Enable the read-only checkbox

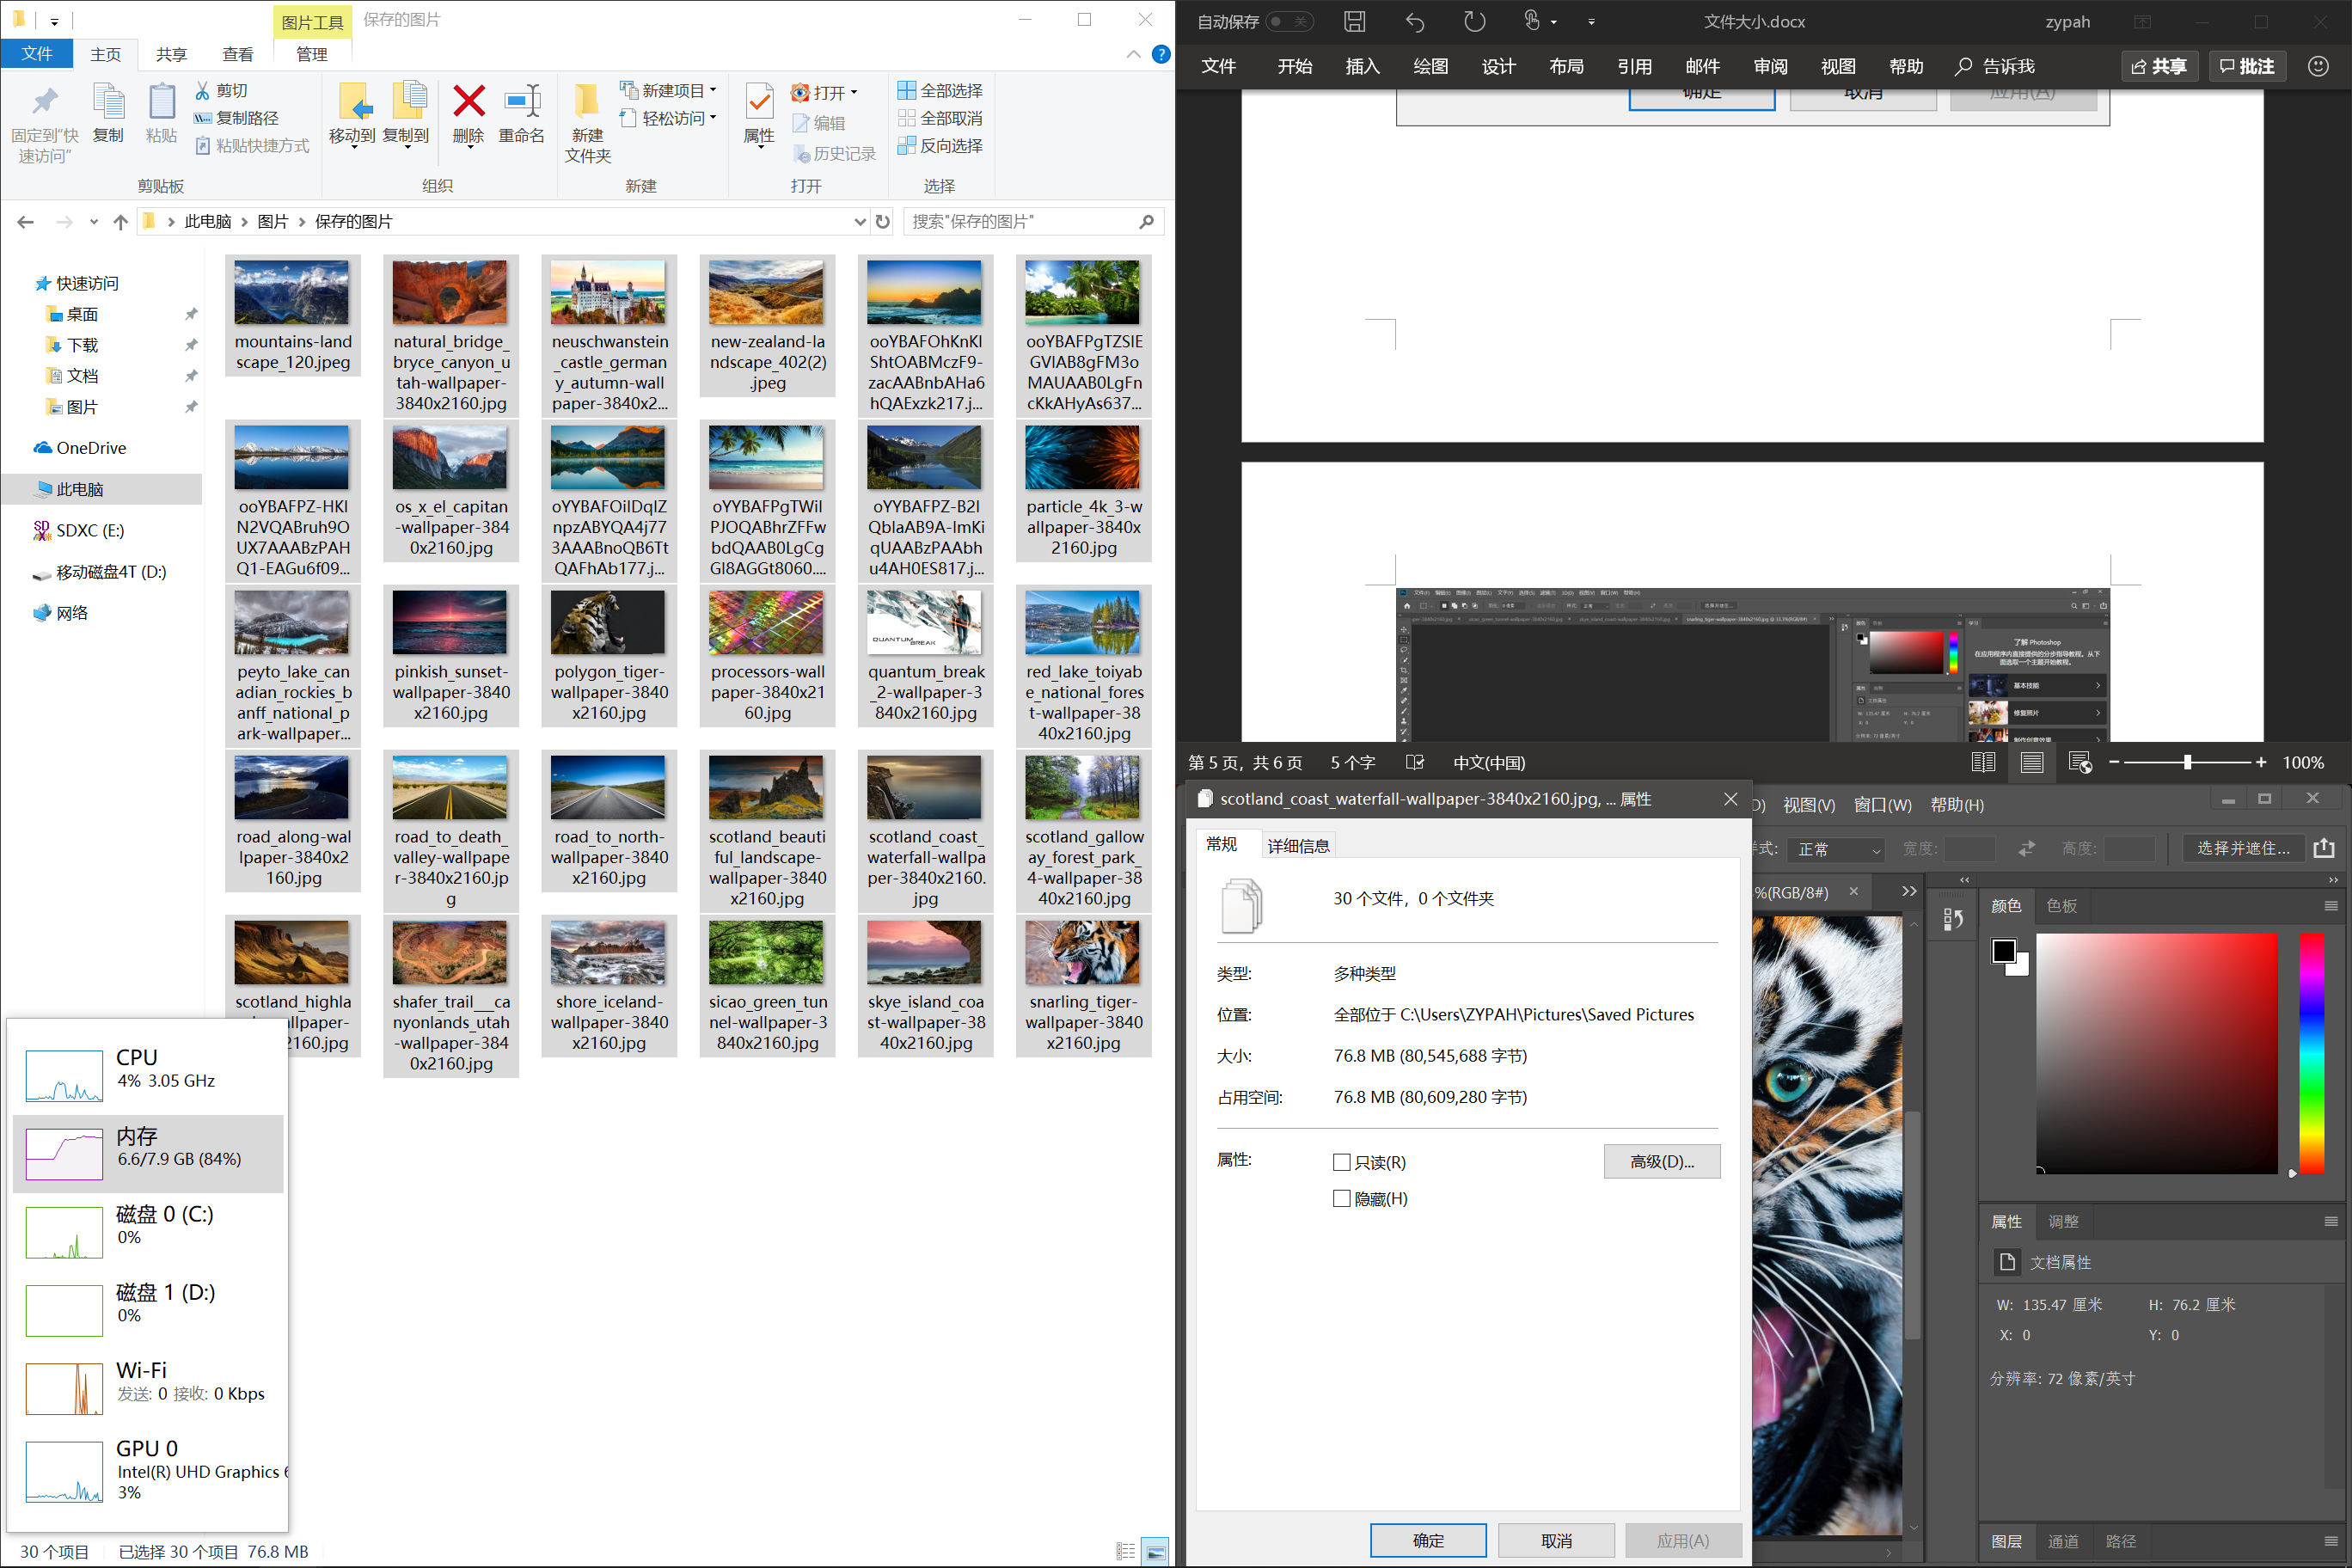pos(1342,1162)
